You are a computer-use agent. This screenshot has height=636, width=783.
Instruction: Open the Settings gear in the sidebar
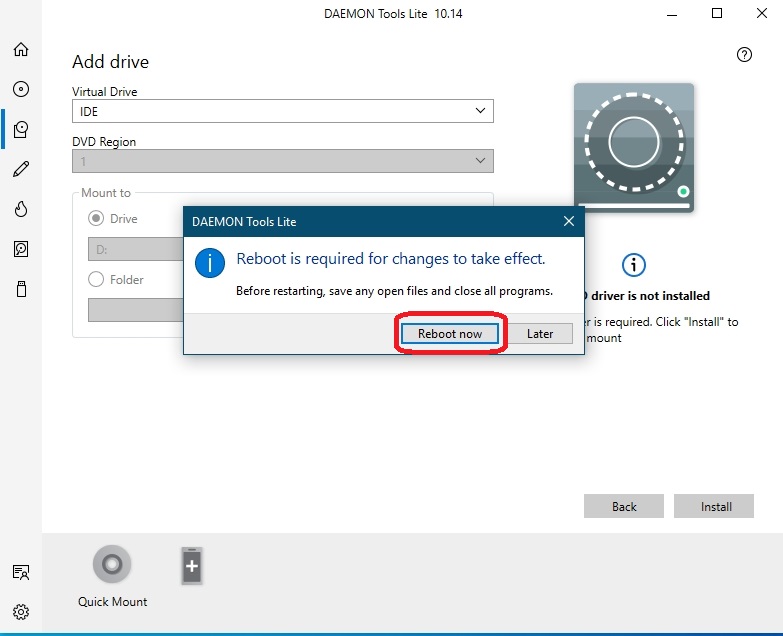21,612
